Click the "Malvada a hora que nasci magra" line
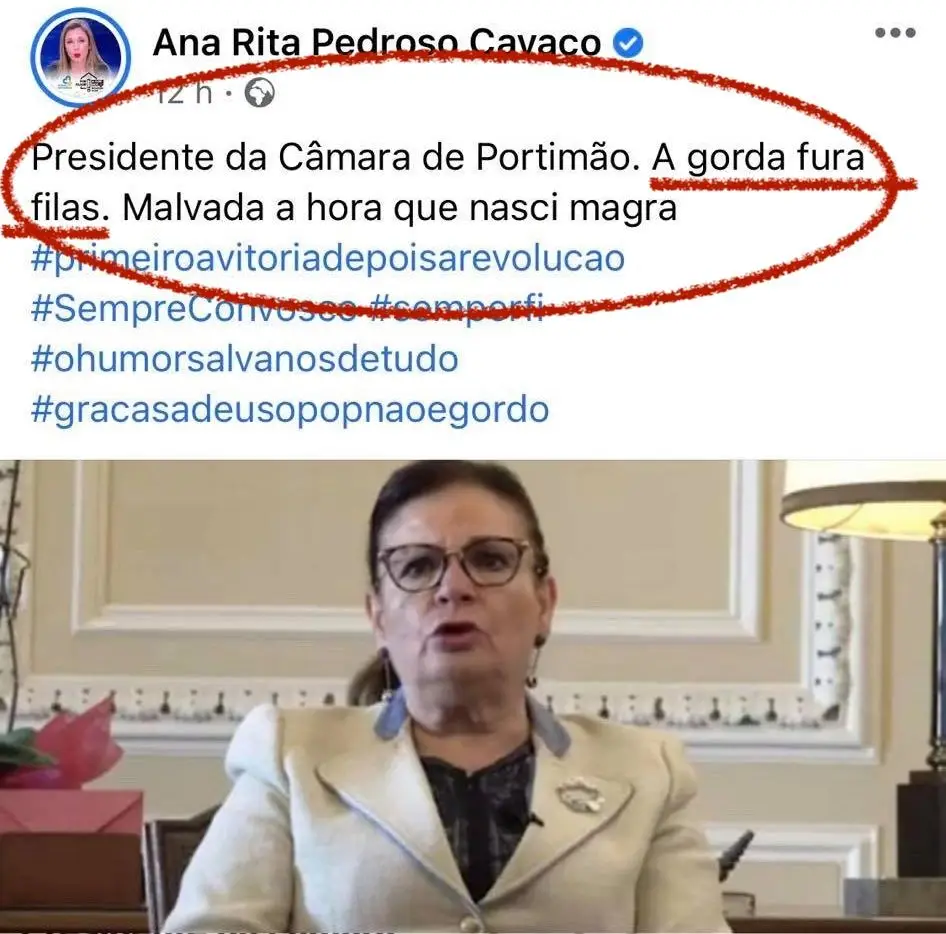946x934 pixels. click(399, 209)
